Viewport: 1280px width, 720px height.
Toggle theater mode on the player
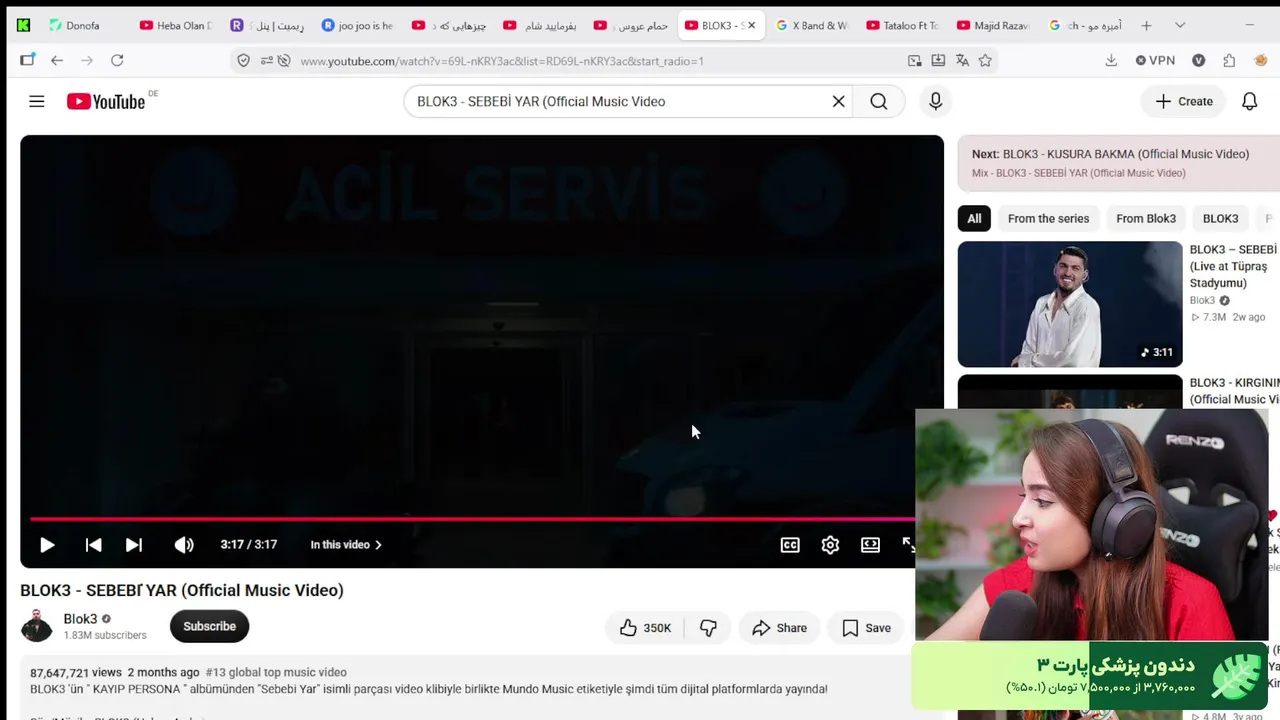click(x=870, y=545)
